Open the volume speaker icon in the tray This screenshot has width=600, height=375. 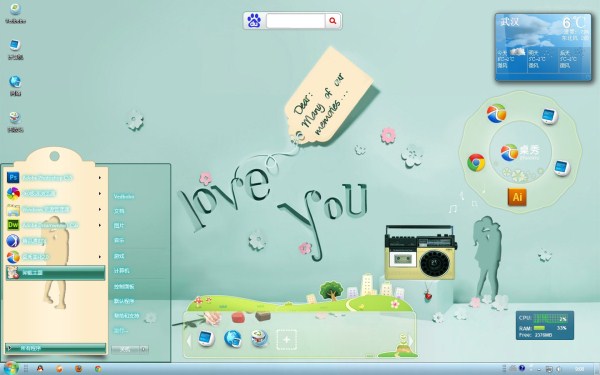click(x=559, y=369)
